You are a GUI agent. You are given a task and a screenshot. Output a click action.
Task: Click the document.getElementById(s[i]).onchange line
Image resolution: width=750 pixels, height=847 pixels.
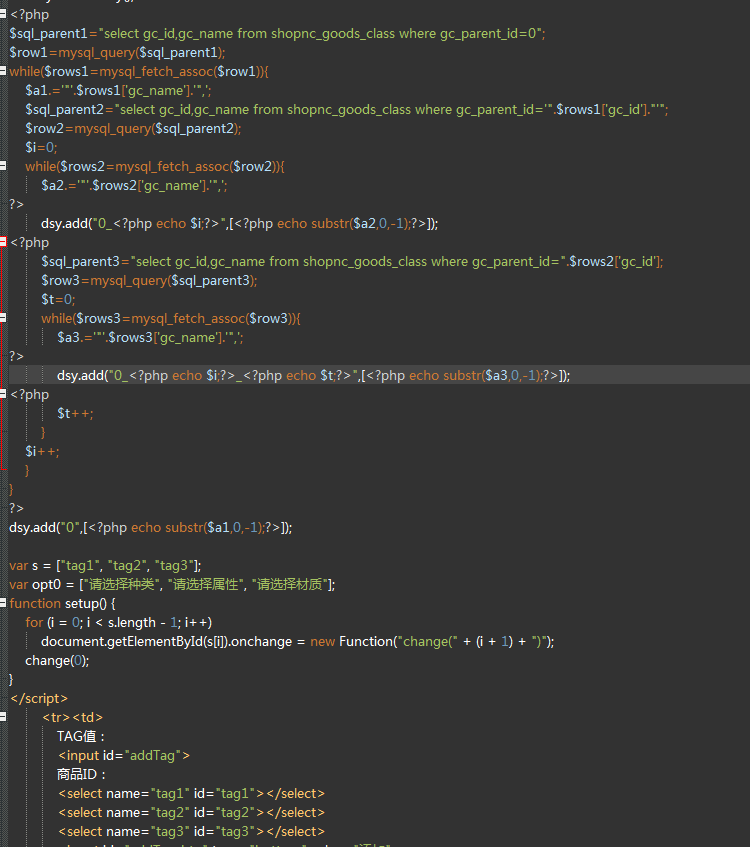[x=298, y=642]
